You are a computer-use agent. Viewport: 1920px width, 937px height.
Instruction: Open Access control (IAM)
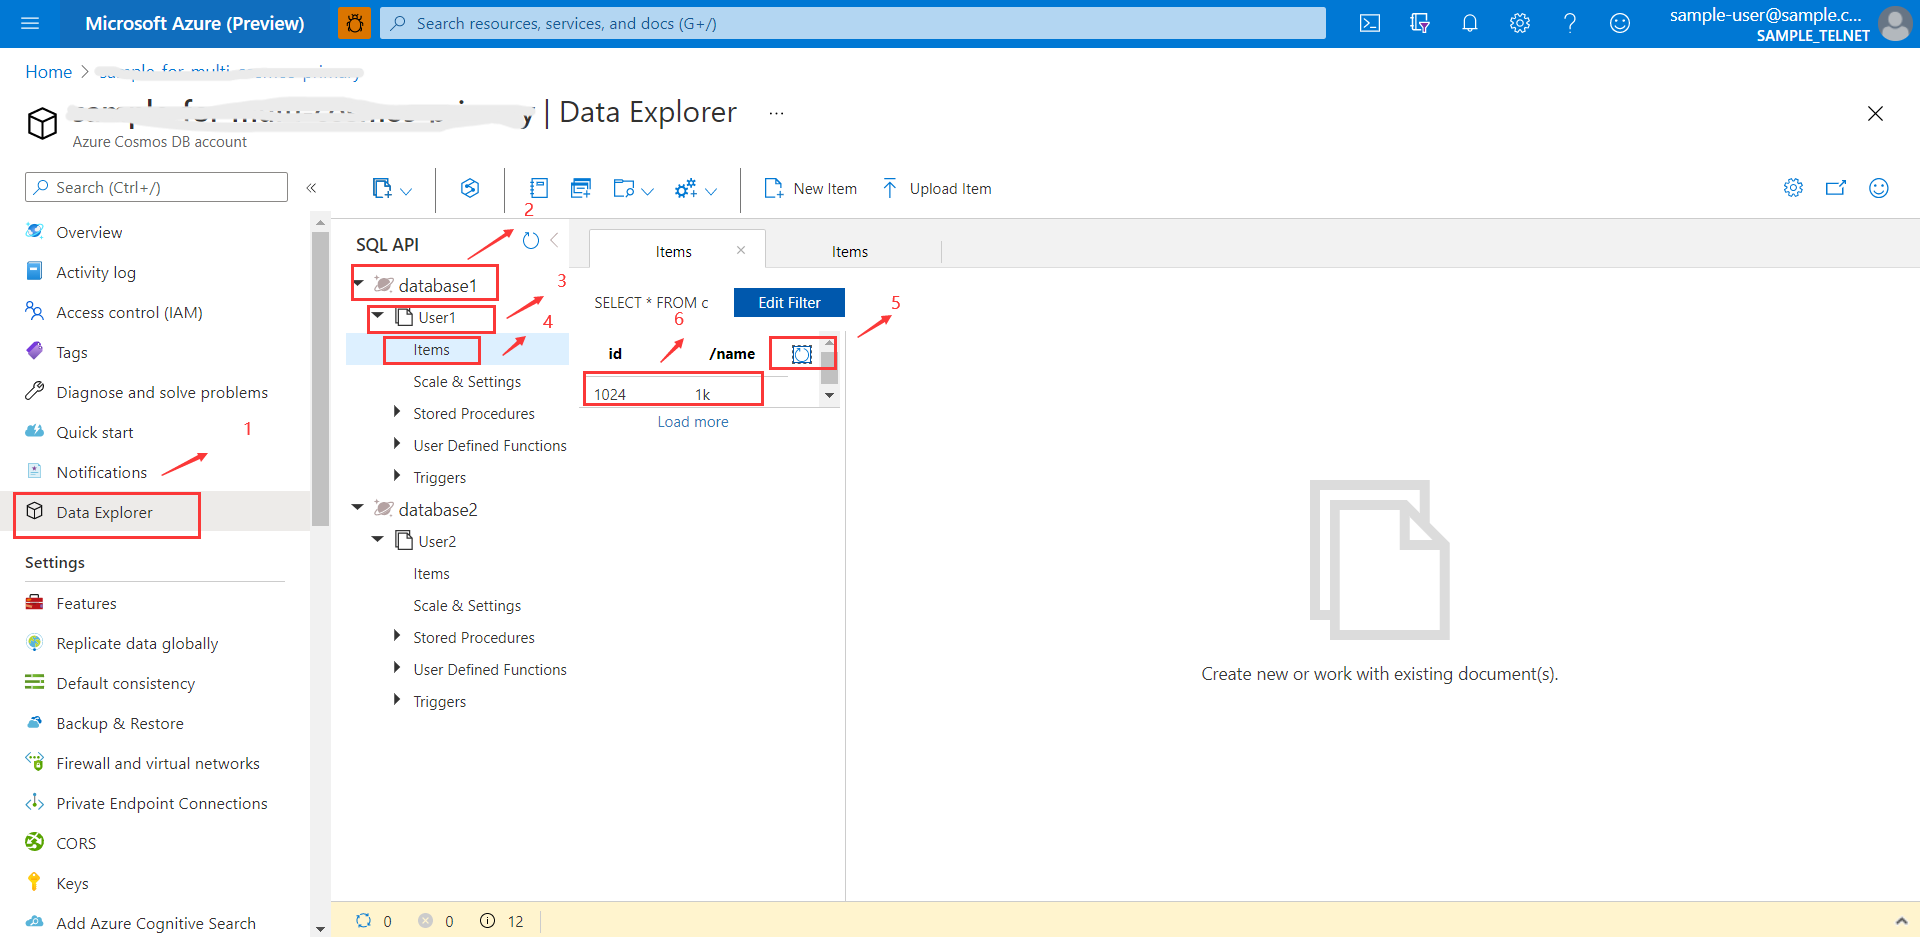coord(129,312)
